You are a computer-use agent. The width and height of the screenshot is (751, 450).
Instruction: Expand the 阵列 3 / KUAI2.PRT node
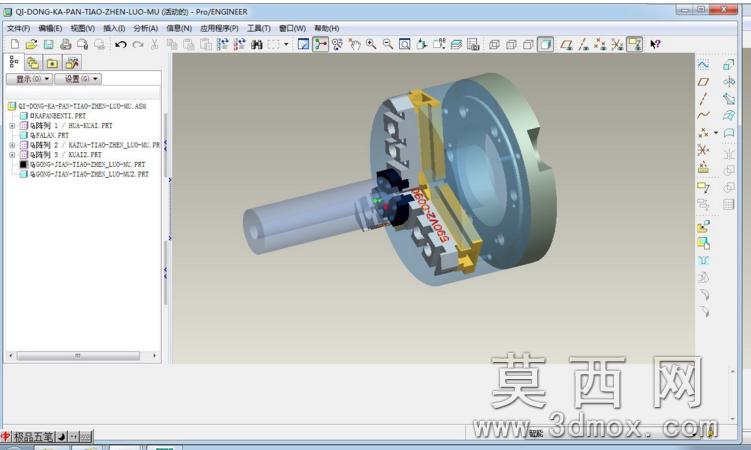(12, 155)
